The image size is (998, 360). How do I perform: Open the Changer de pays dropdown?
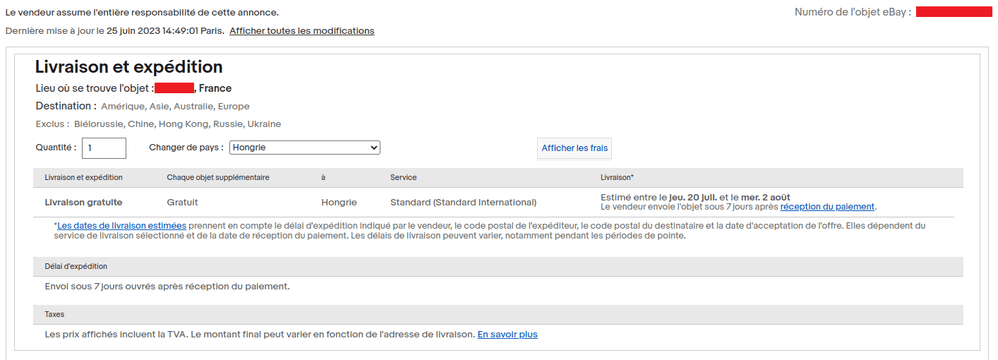[304, 148]
